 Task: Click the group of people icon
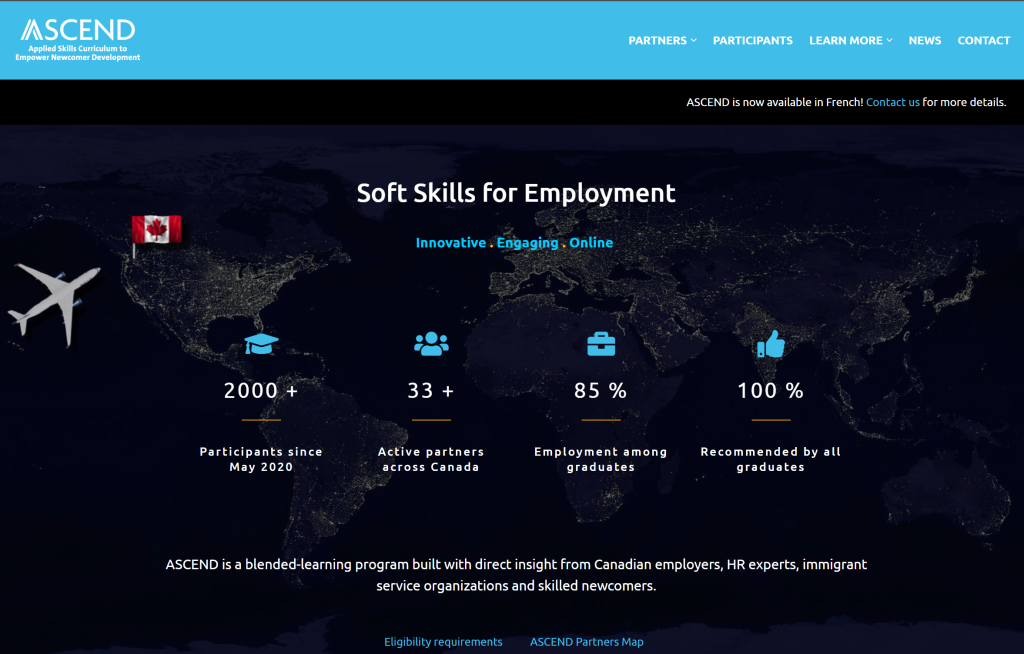431,344
